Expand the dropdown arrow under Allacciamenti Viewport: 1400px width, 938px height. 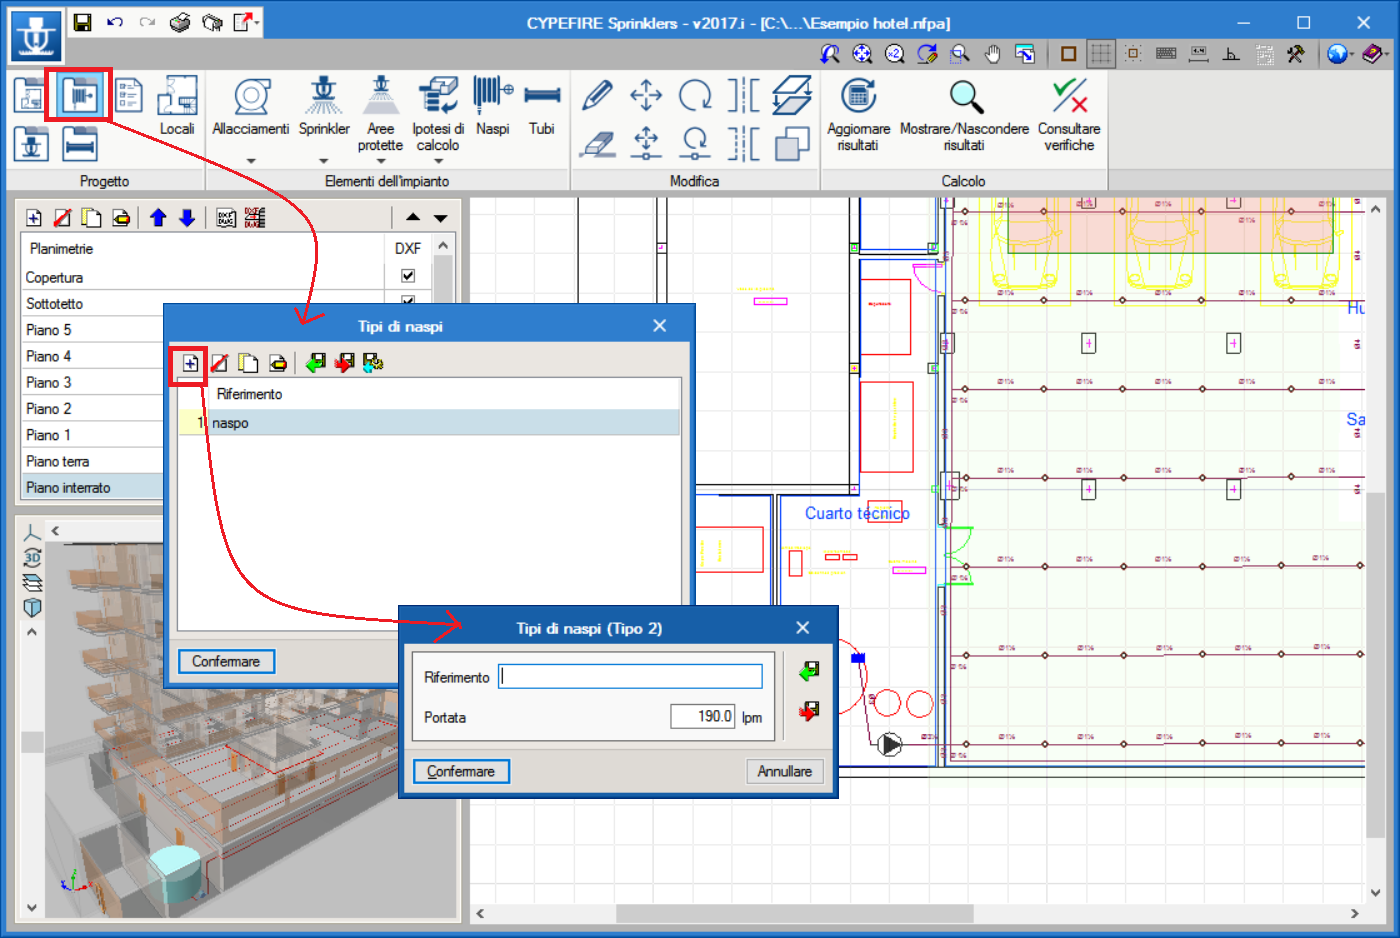(251, 161)
